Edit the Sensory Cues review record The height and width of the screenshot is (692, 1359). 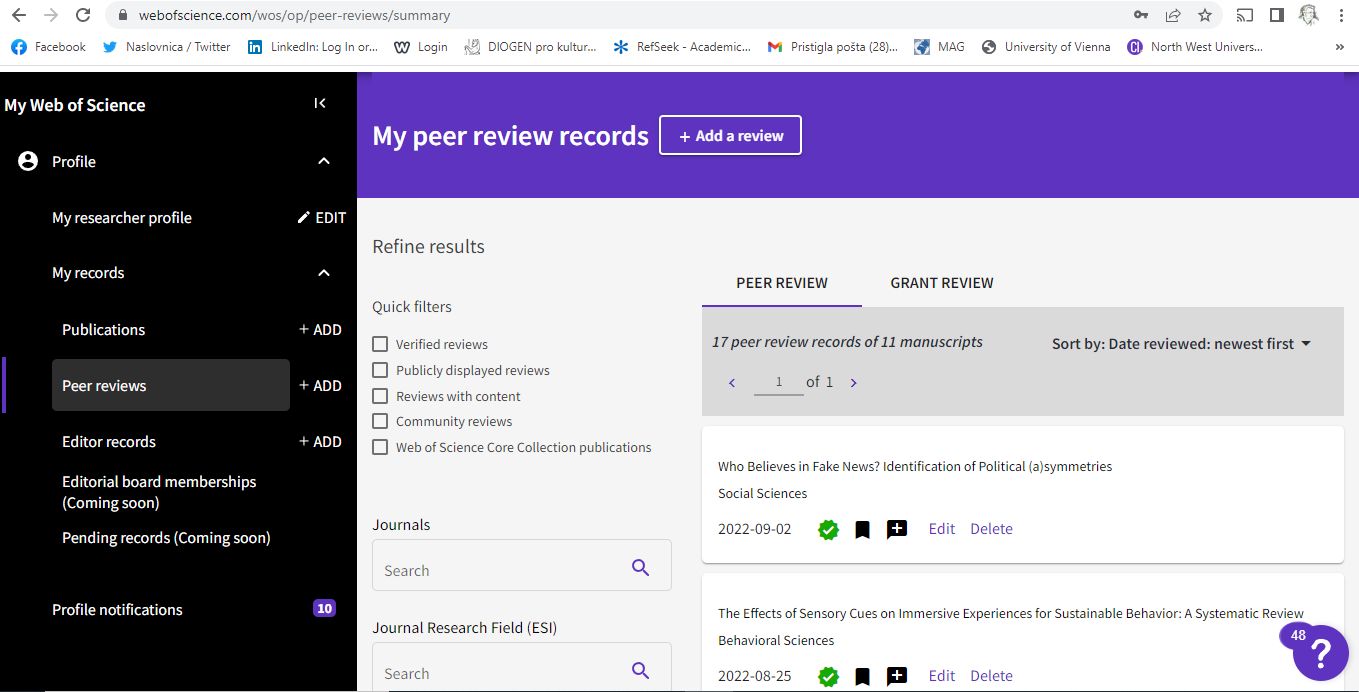(x=942, y=676)
